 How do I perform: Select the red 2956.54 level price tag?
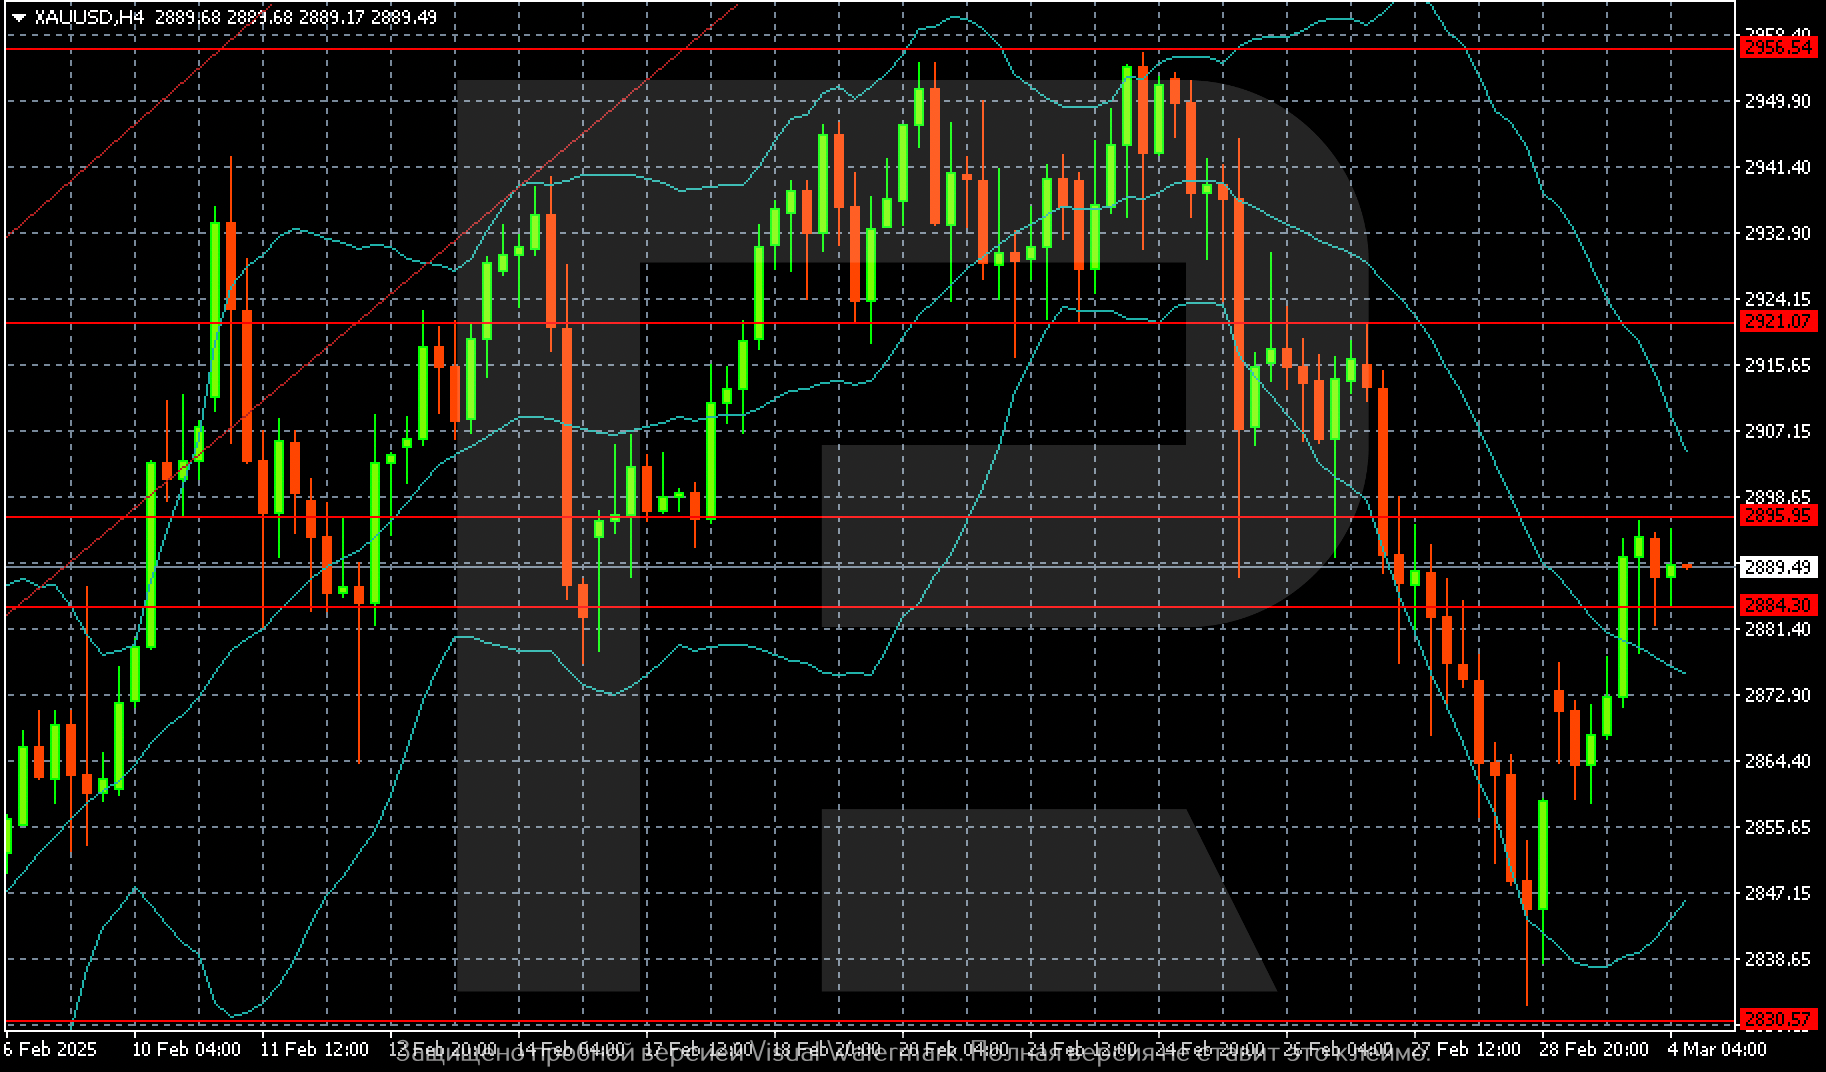(x=1777, y=47)
